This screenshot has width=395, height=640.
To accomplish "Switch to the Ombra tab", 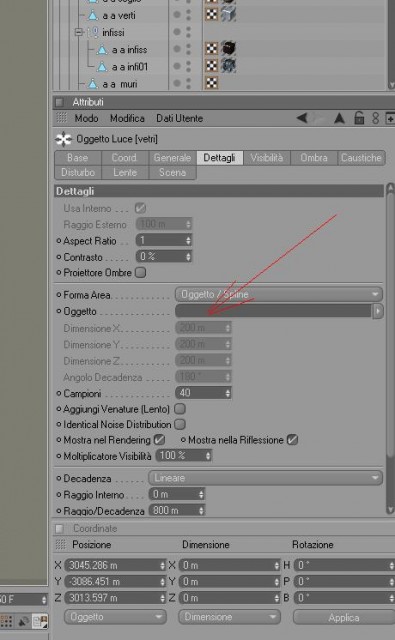I will pyautogui.click(x=314, y=158).
